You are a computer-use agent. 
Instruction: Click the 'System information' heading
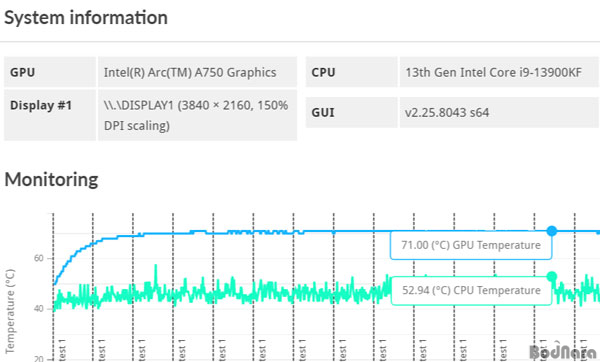(86, 18)
